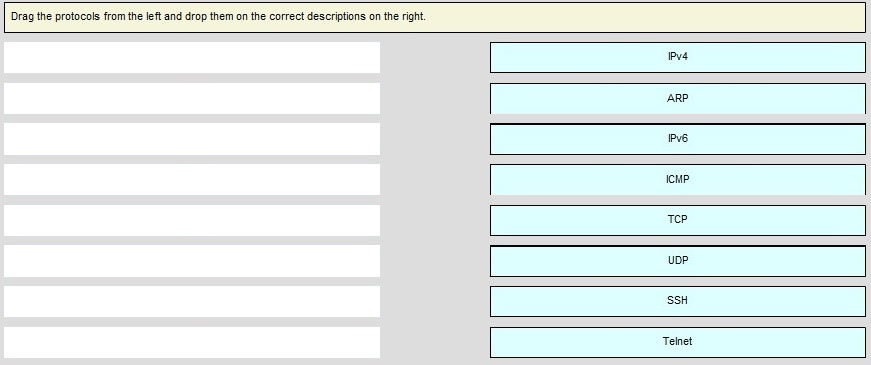Select the SSH protocol box
This screenshot has width=871, height=365.
(x=678, y=301)
